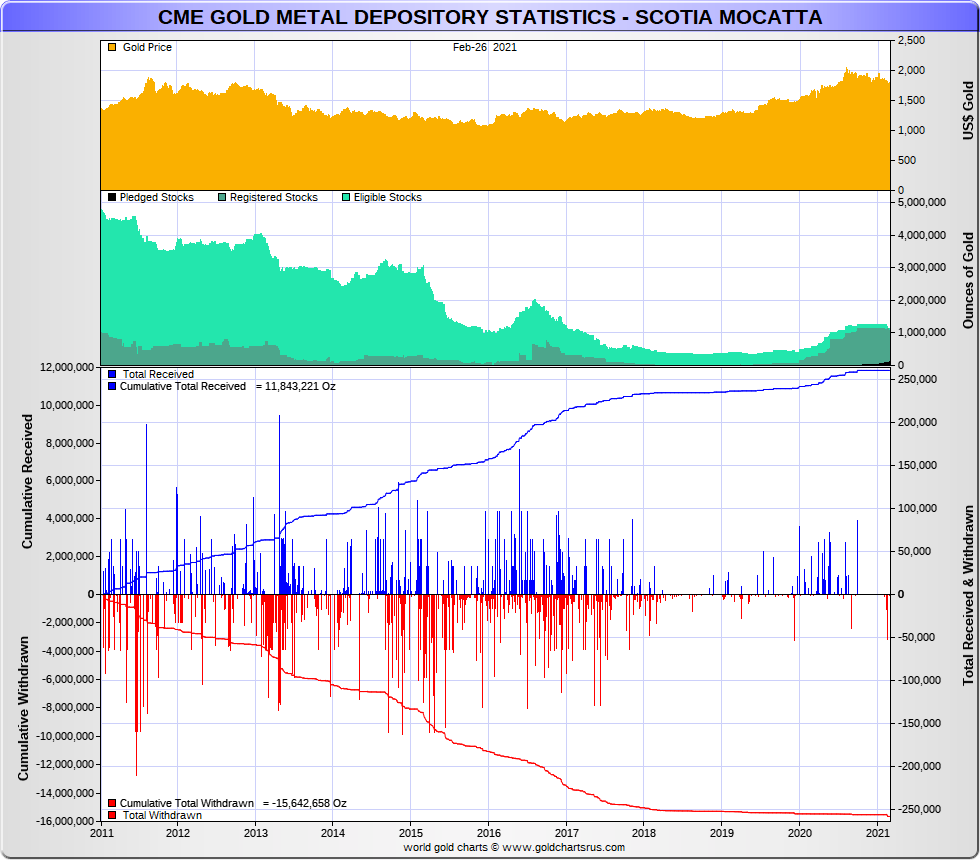The height and width of the screenshot is (860, 980).
Task: Click the red Total Withdrawn legend swatch
Action: click(x=112, y=815)
